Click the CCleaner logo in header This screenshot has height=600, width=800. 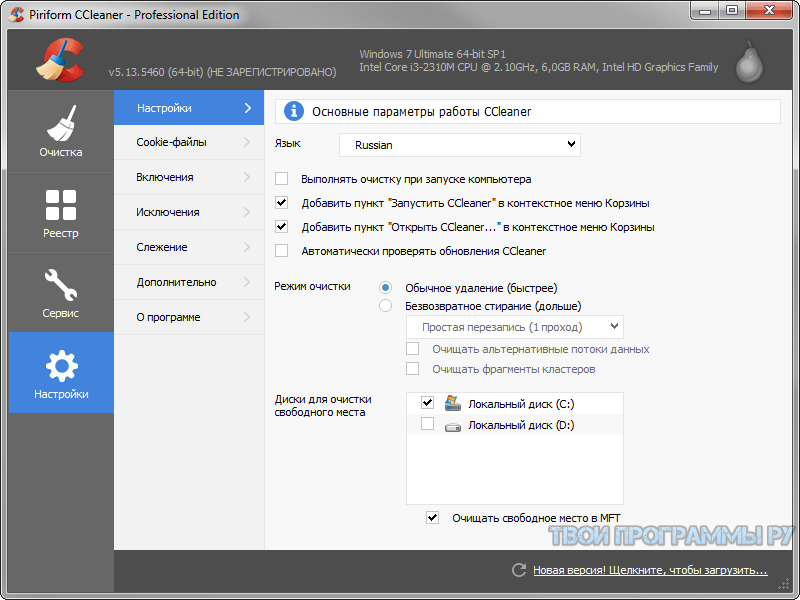(60, 60)
